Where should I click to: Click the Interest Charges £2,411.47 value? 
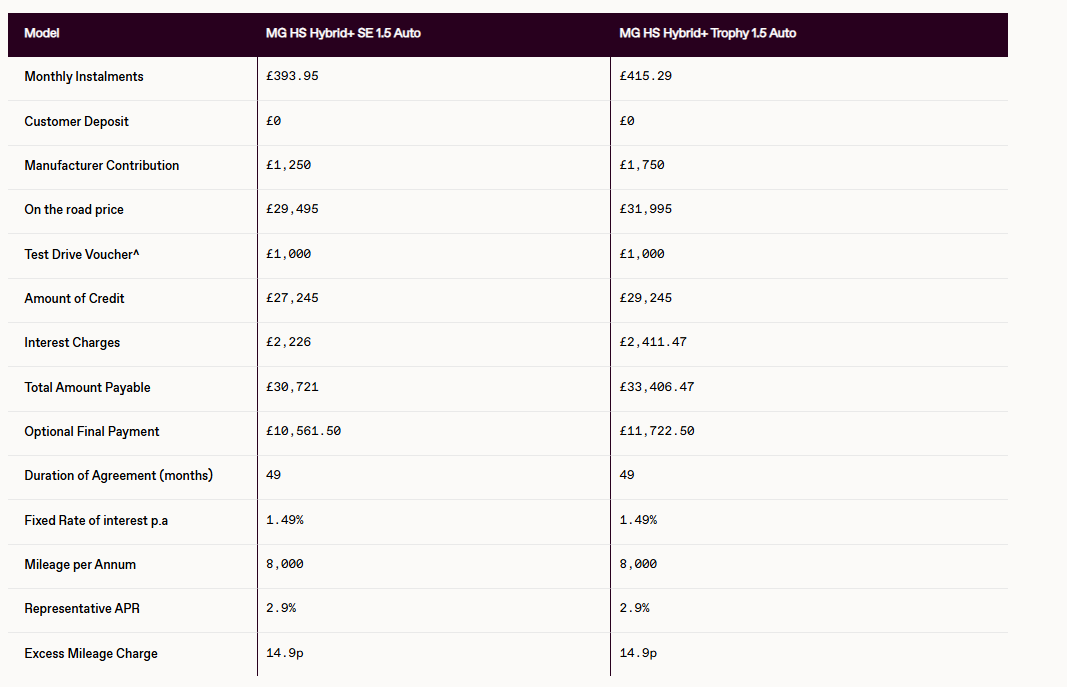(653, 342)
